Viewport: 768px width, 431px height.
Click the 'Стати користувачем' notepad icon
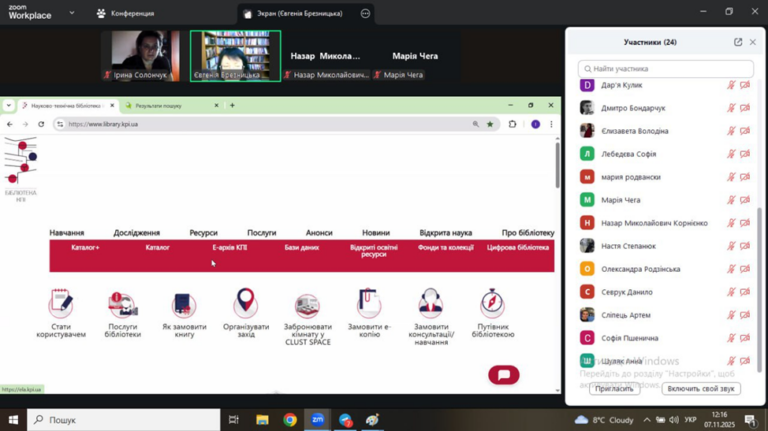tap(61, 304)
